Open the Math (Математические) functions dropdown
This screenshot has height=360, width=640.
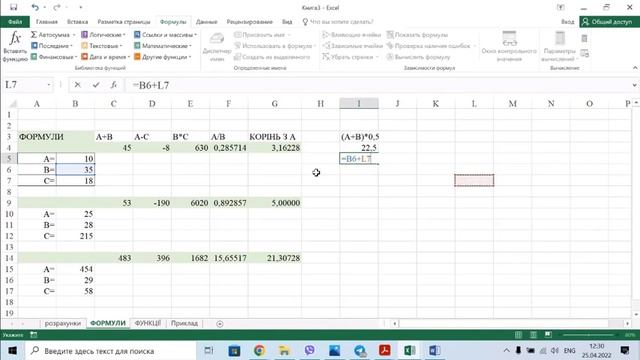coord(162,46)
